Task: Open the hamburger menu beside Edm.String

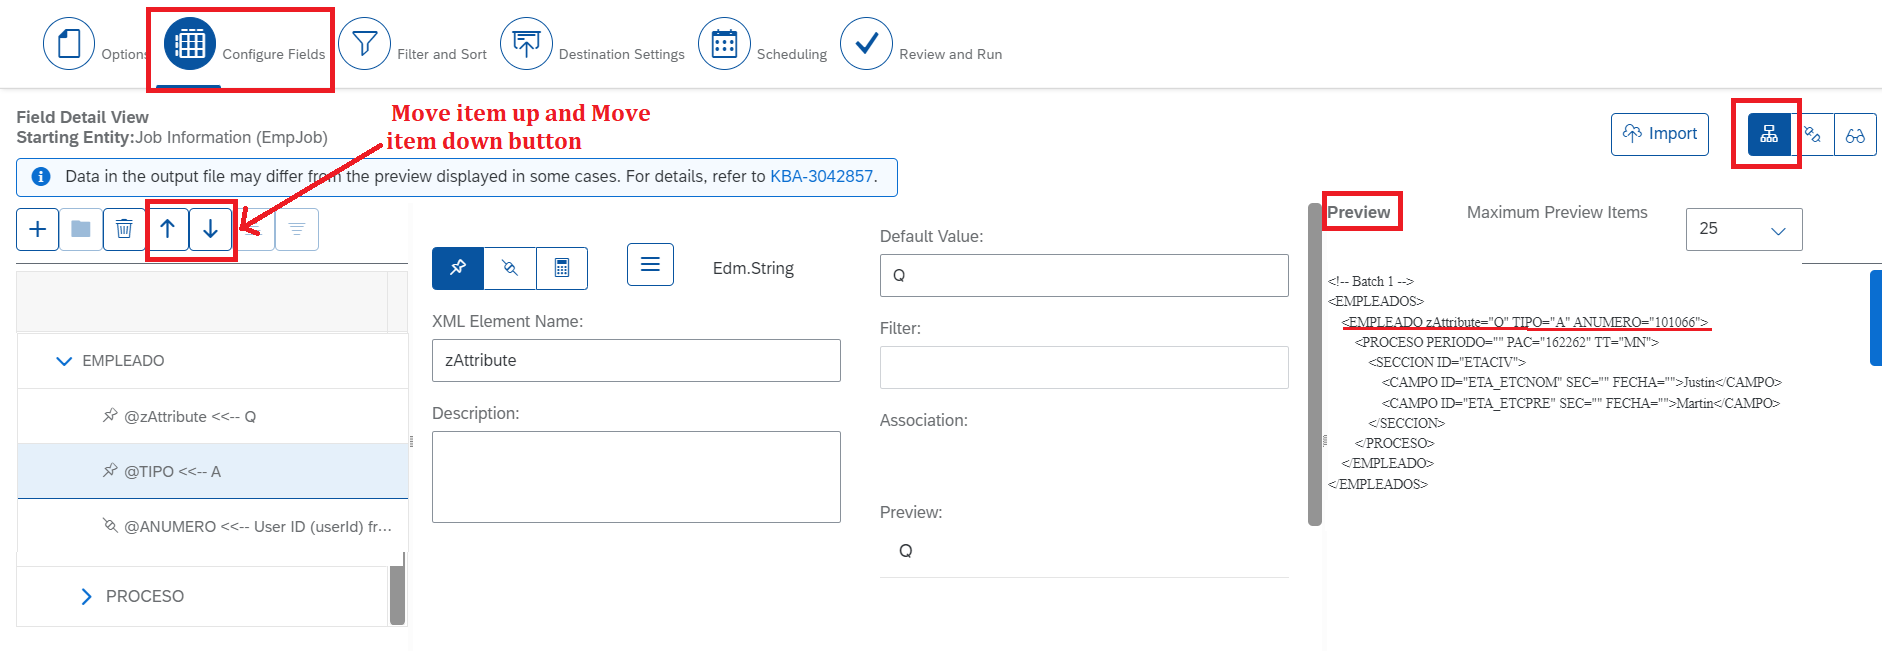Action: click(650, 264)
